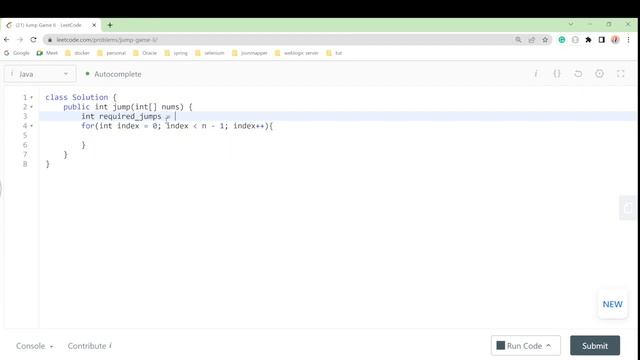Go forward using browser forward arrow

point(20,40)
